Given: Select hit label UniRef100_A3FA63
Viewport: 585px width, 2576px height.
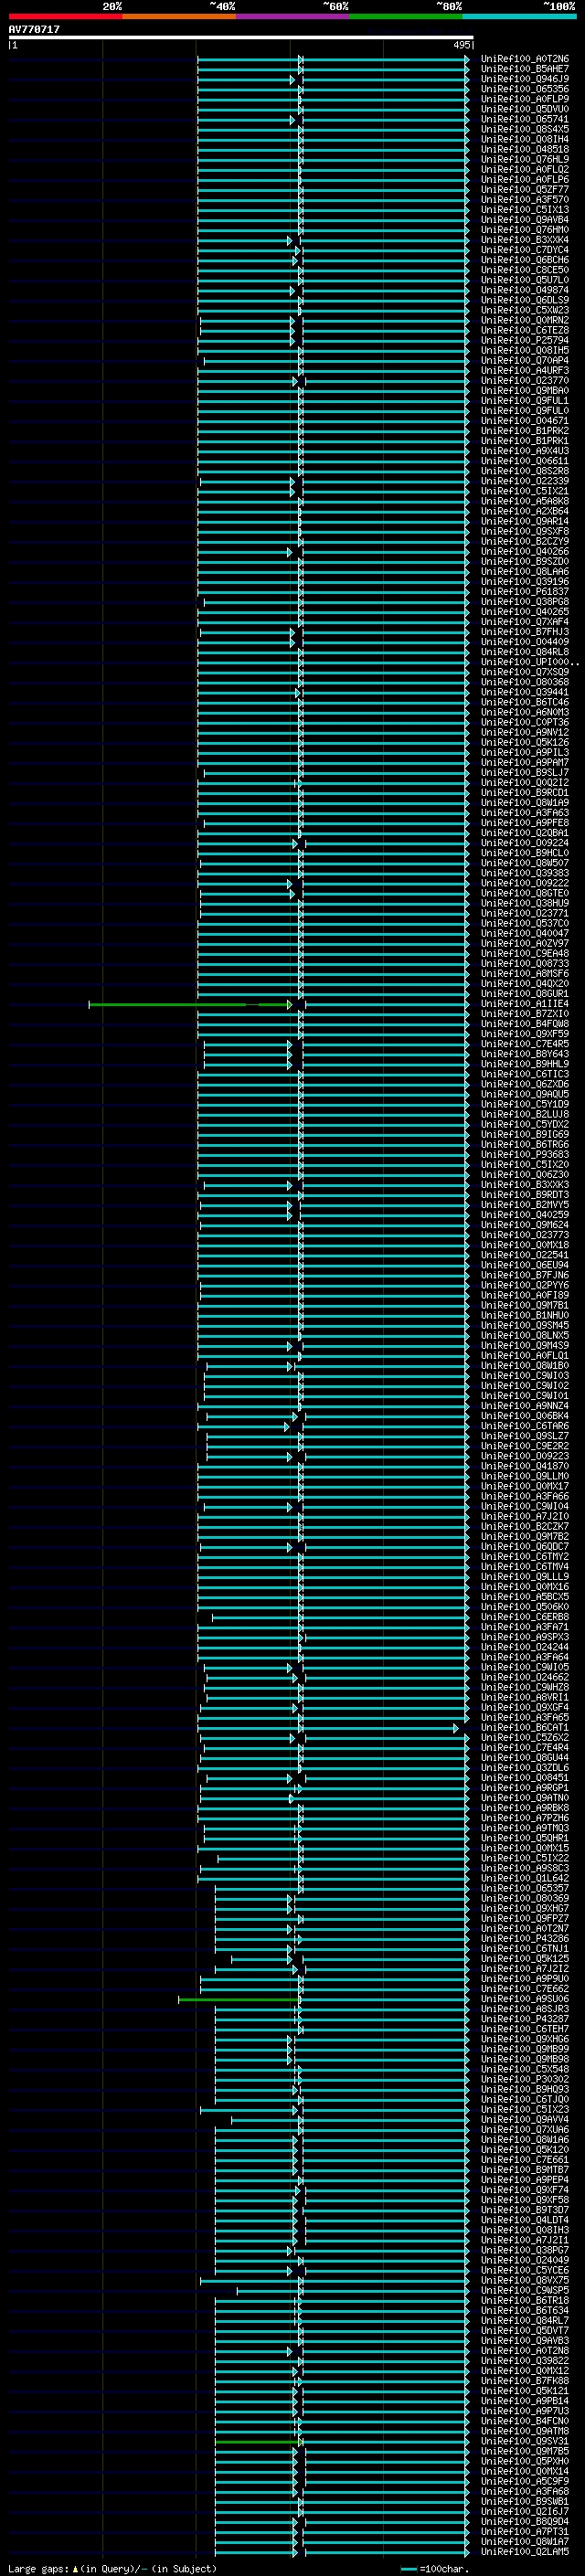Looking at the screenshot, I should tap(525, 813).
